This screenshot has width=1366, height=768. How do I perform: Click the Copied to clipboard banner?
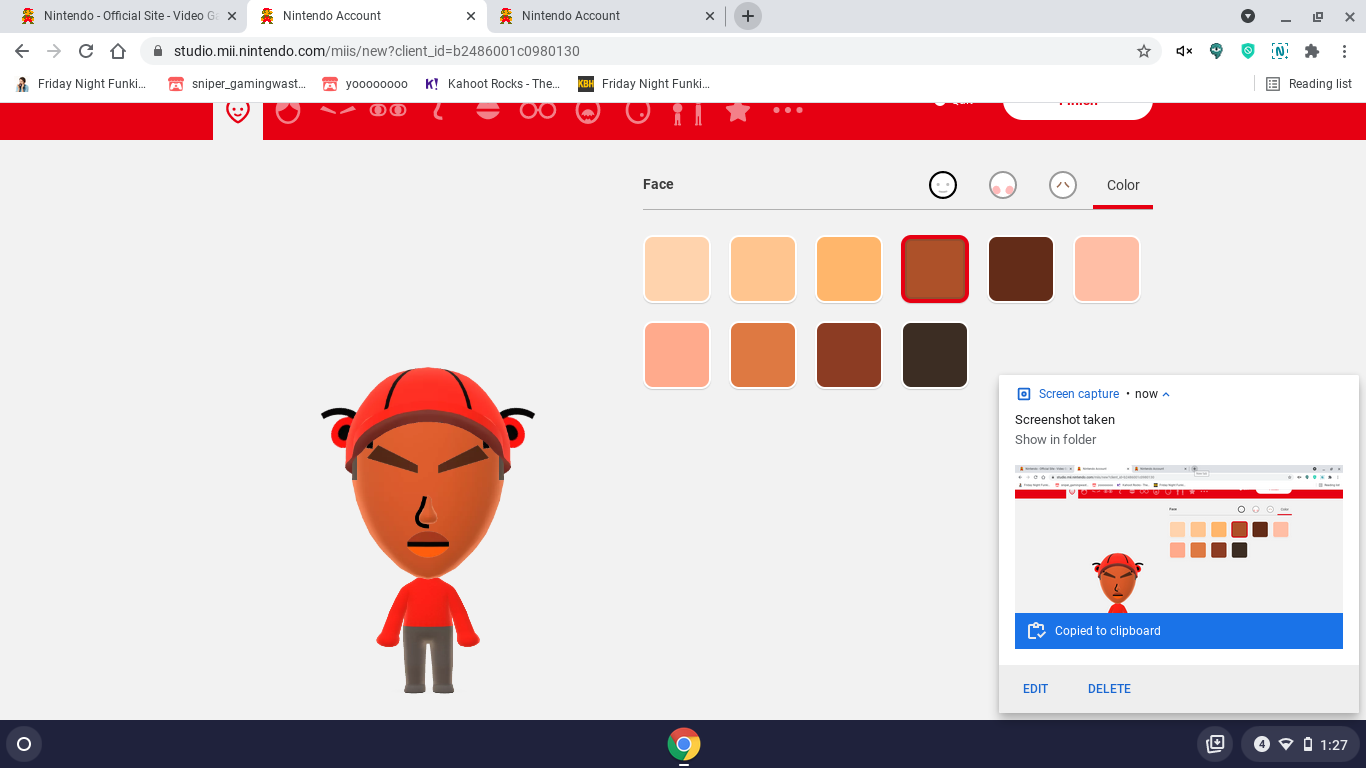[x=1179, y=631]
